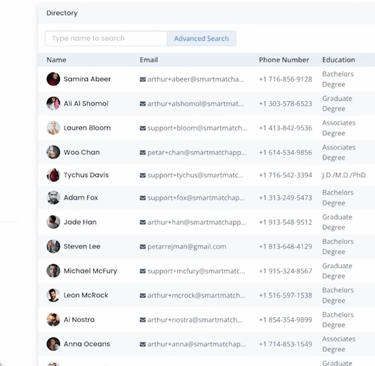Click Tychus Davis's profile avatar
Viewport: 375px width, 366px height.
(x=53, y=175)
